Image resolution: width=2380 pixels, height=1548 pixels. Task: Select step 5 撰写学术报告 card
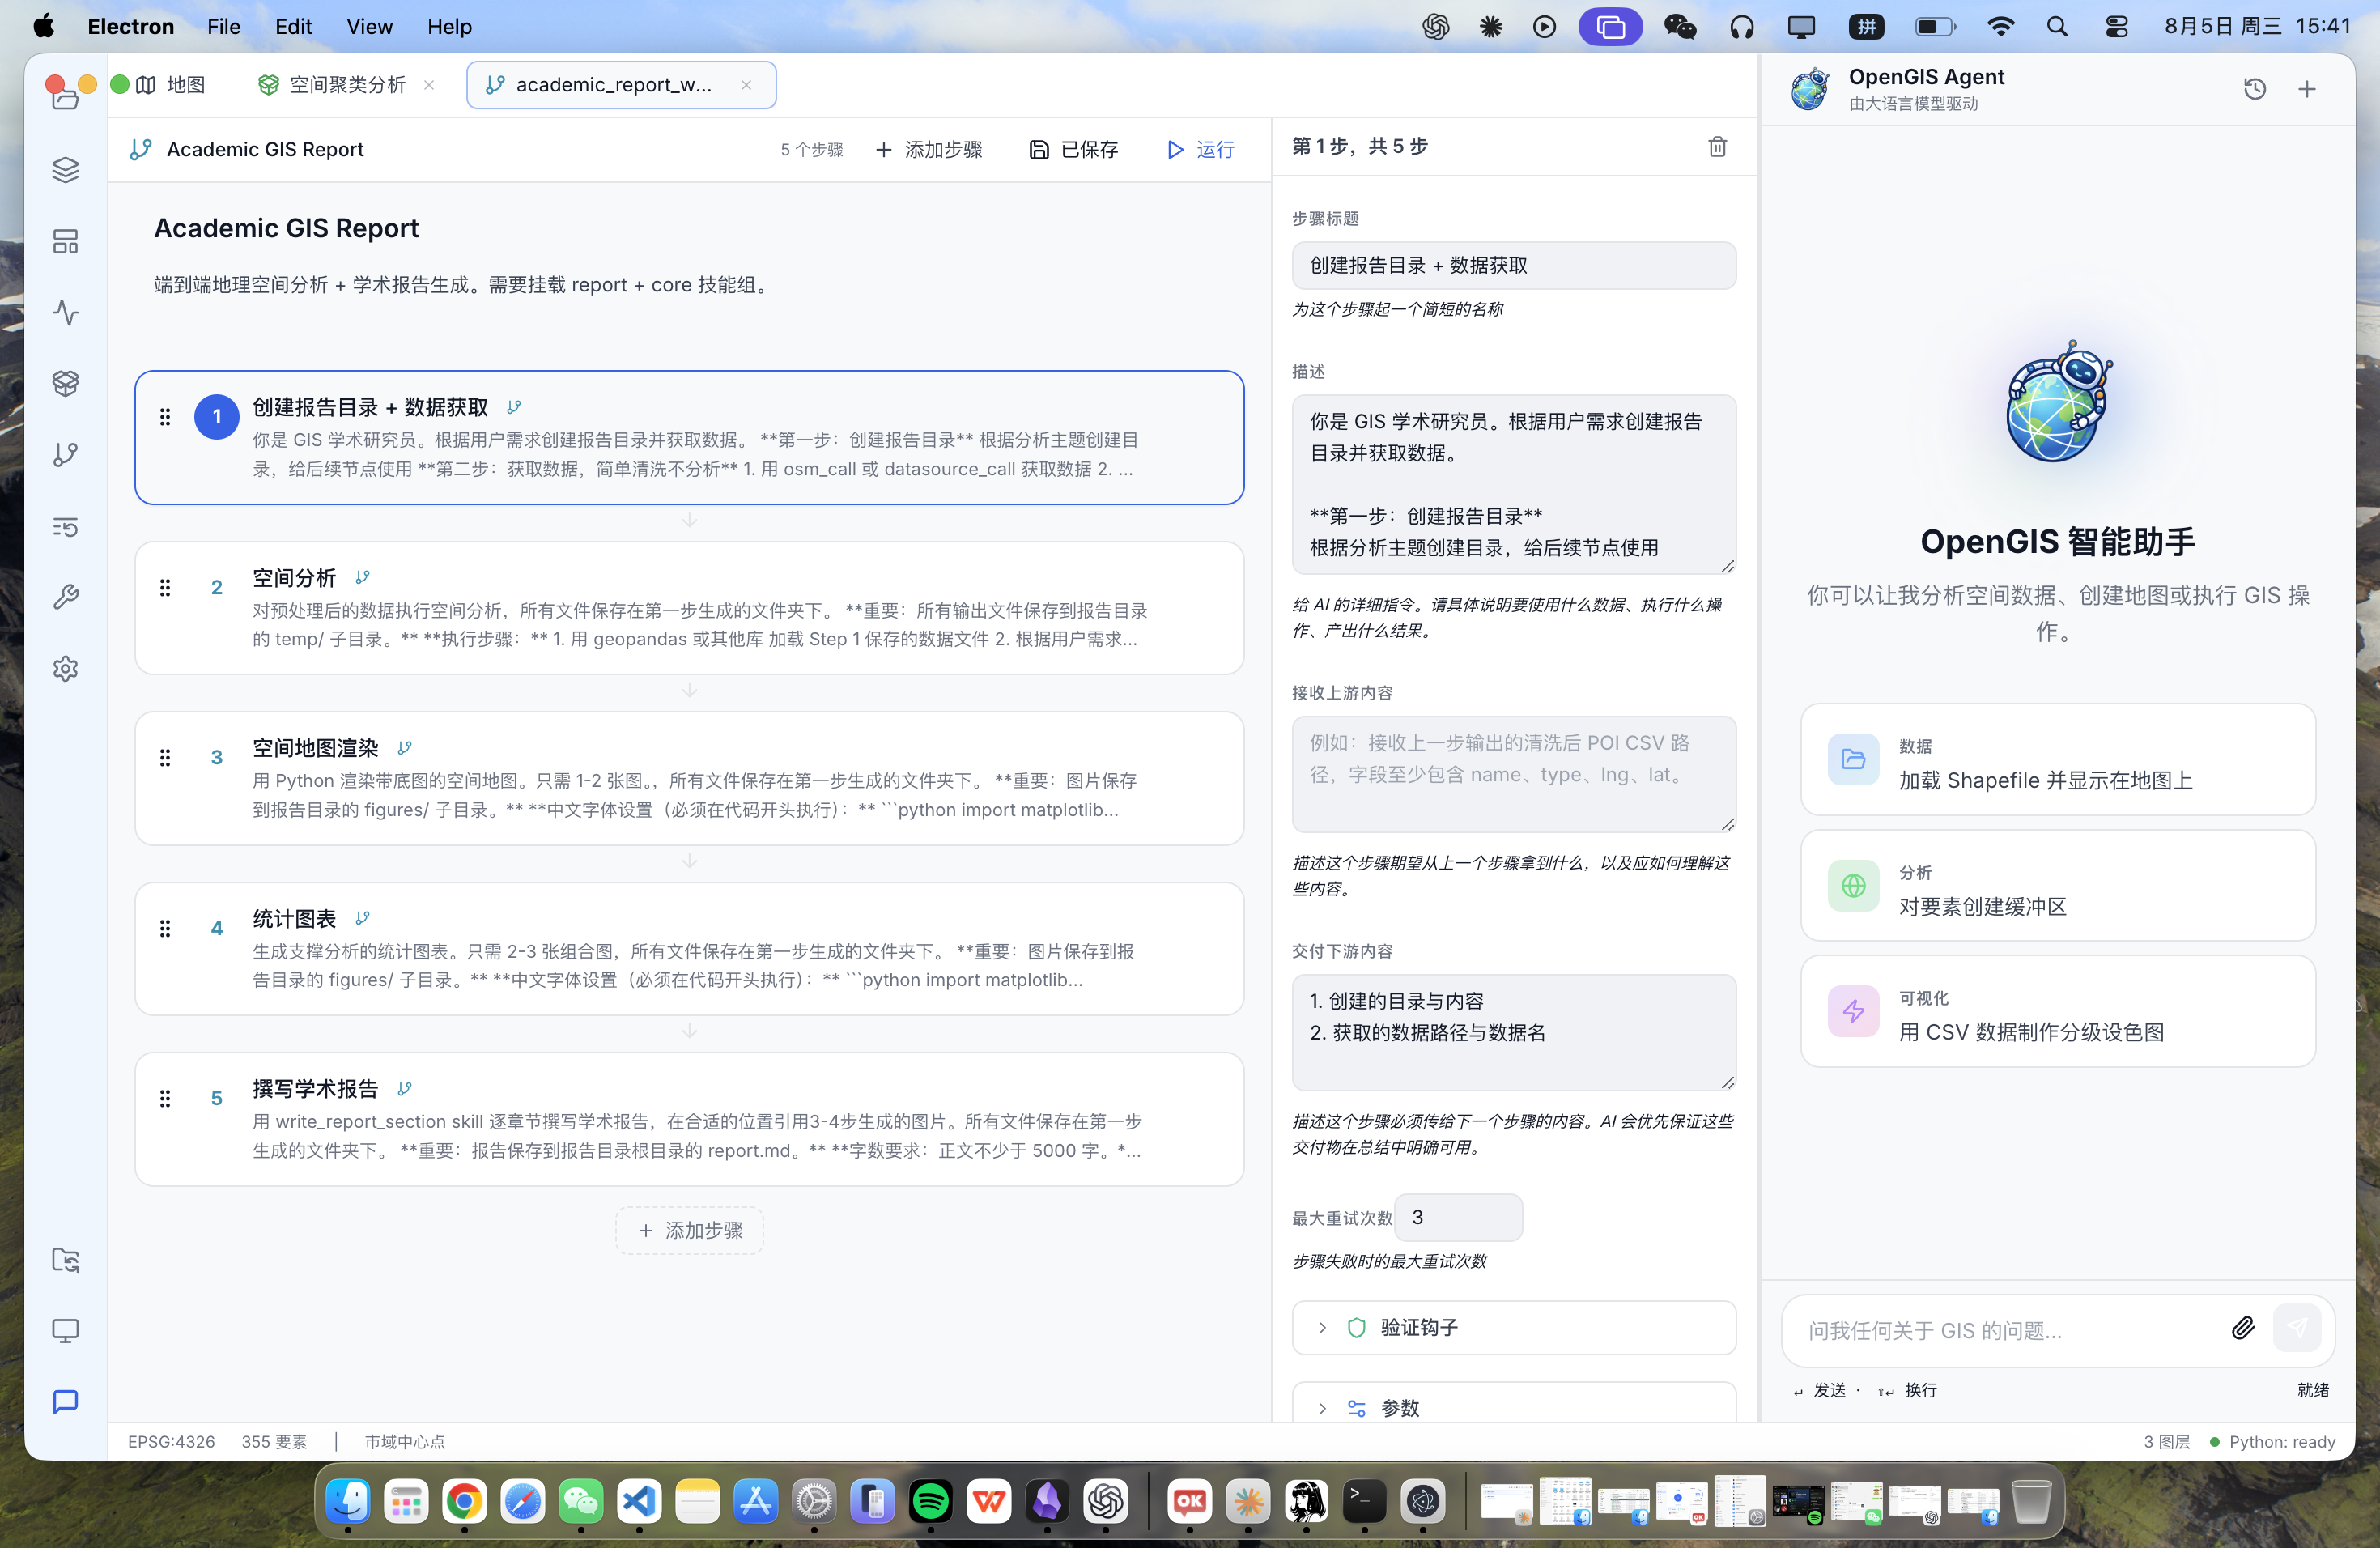click(690, 1119)
